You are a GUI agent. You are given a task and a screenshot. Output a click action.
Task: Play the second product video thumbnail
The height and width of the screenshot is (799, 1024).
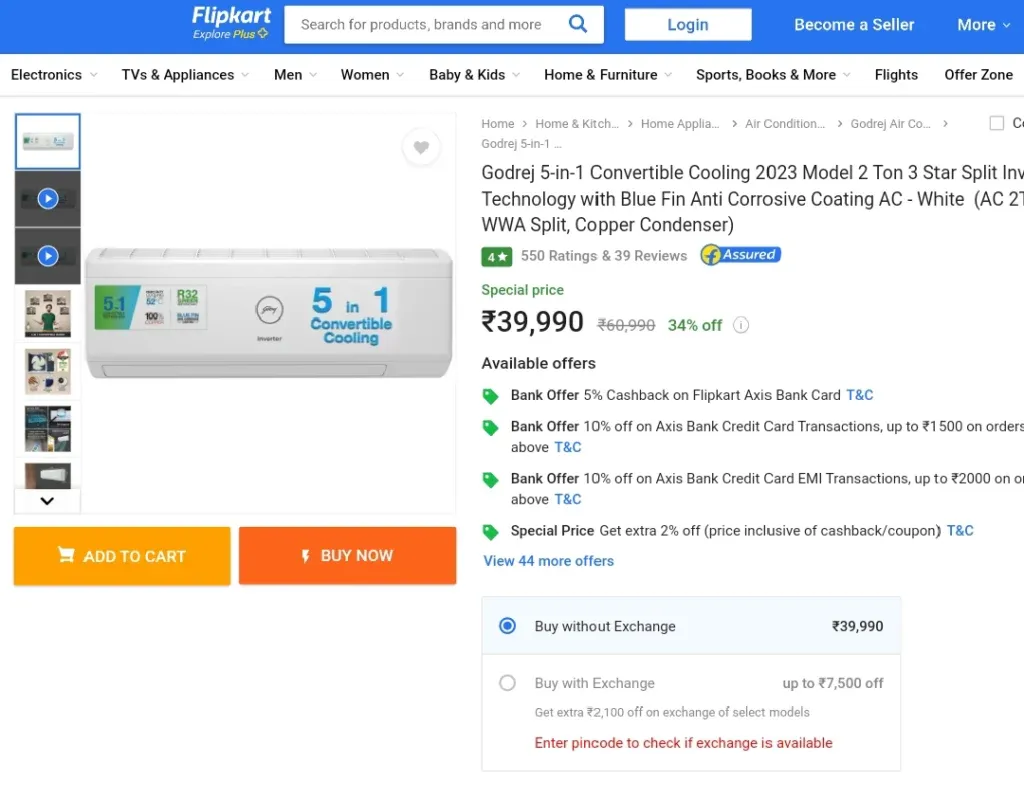pyautogui.click(x=48, y=256)
